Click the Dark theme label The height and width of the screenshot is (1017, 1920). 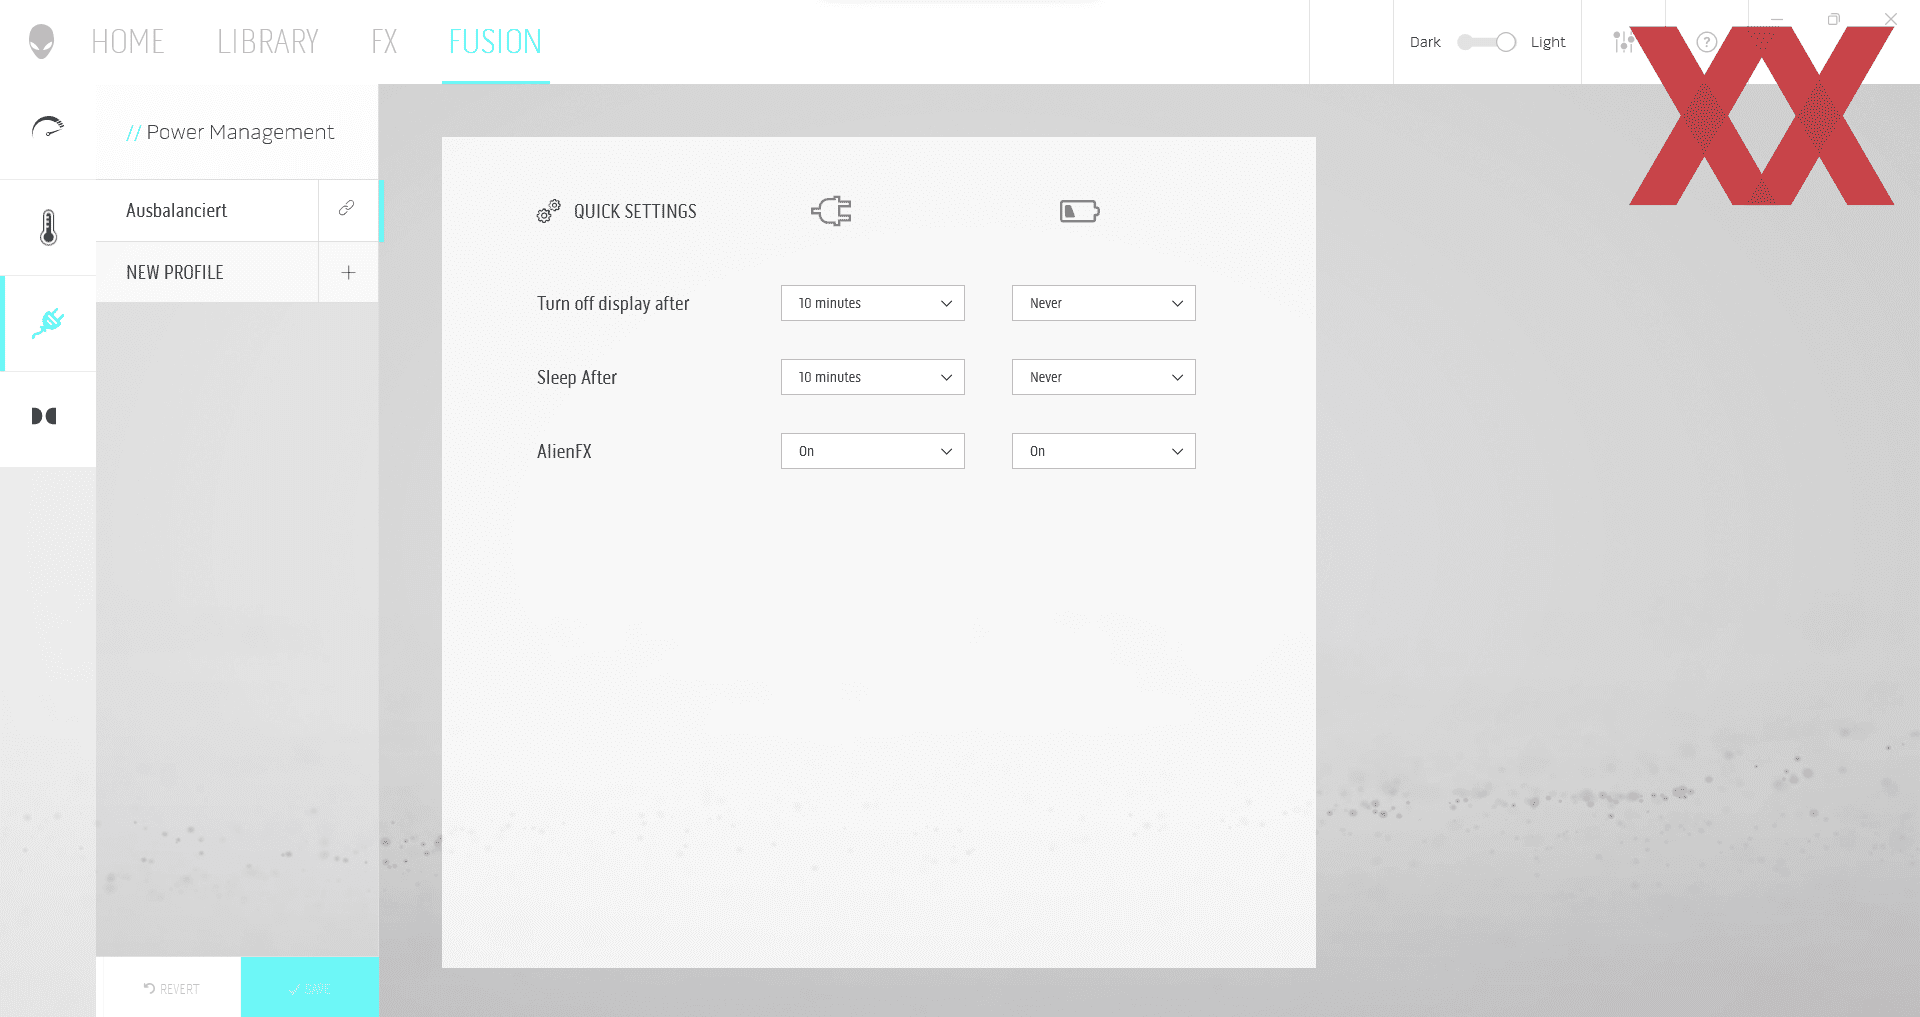click(x=1425, y=42)
